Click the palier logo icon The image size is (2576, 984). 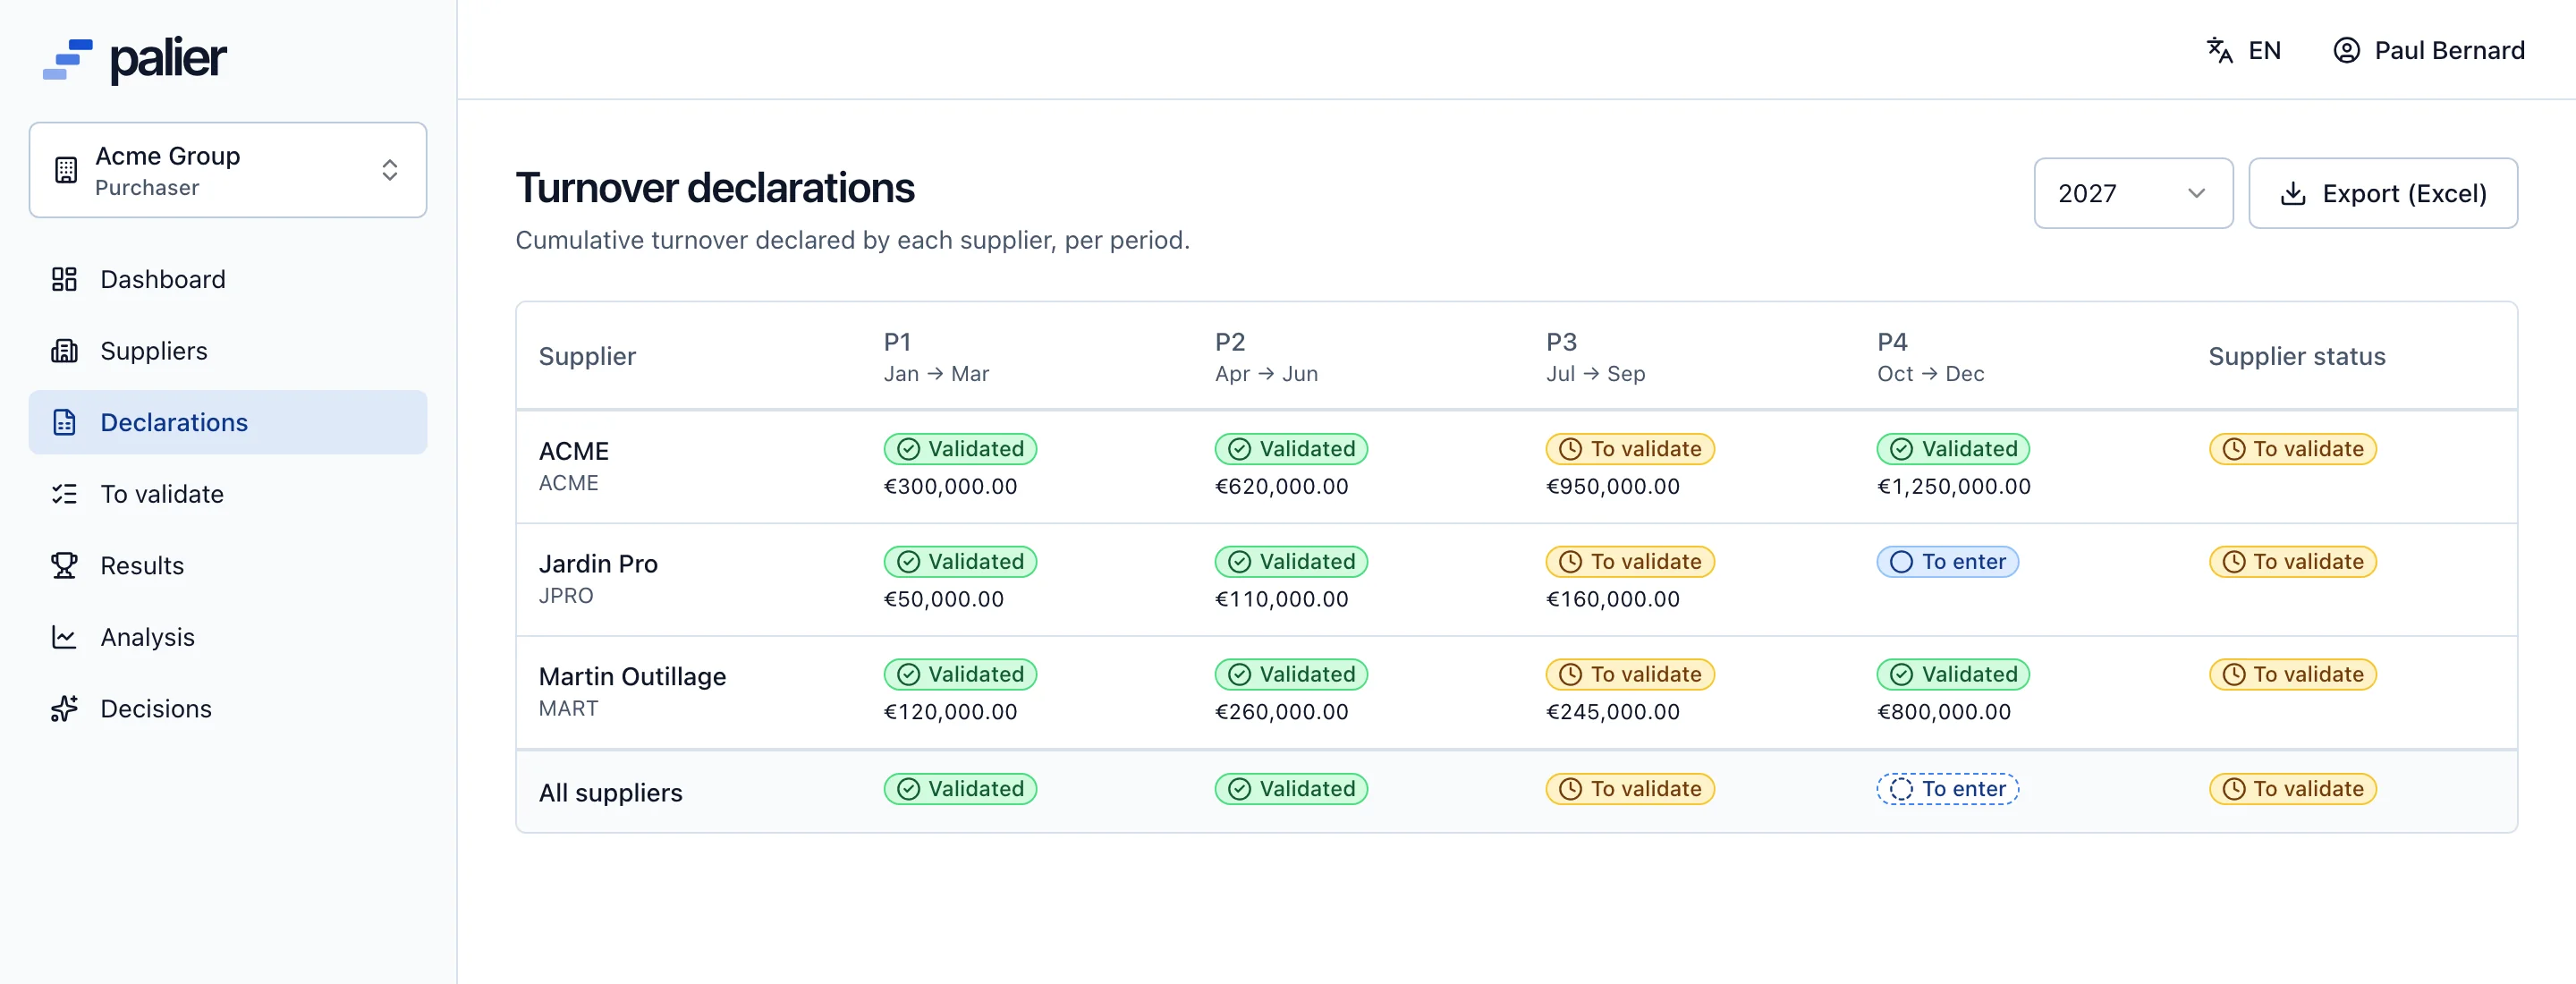(68, 59)
